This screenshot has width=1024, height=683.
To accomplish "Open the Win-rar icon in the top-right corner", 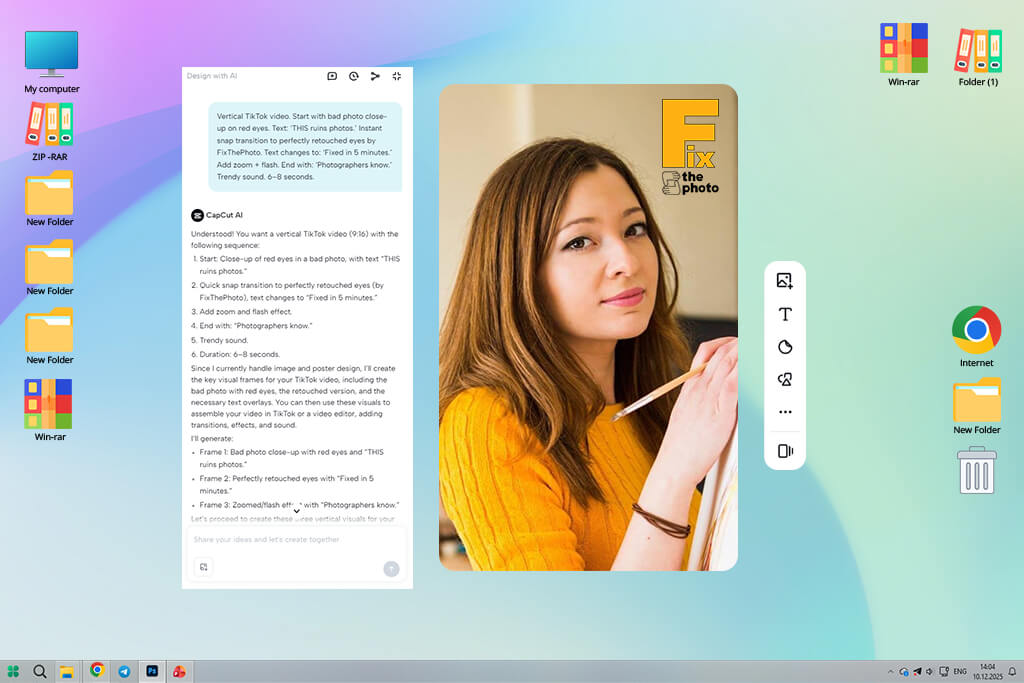I will 904,55.
